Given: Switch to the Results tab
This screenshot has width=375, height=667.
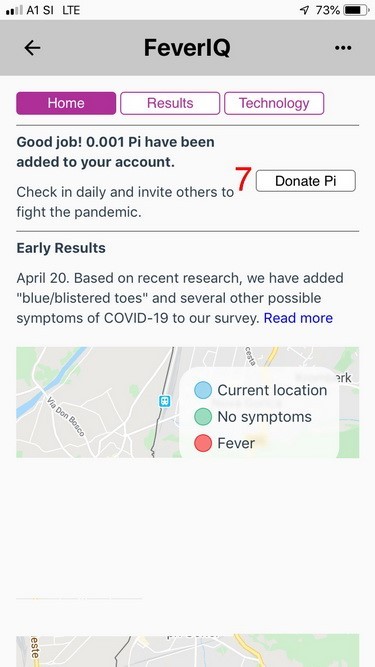Looking at the screenshot, I should pyautogui.click(x=170, y=103).
